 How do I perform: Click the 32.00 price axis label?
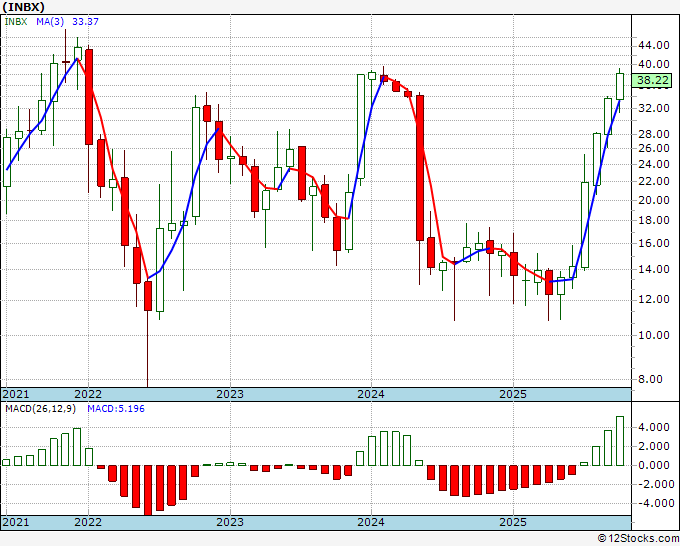[653, 108]
